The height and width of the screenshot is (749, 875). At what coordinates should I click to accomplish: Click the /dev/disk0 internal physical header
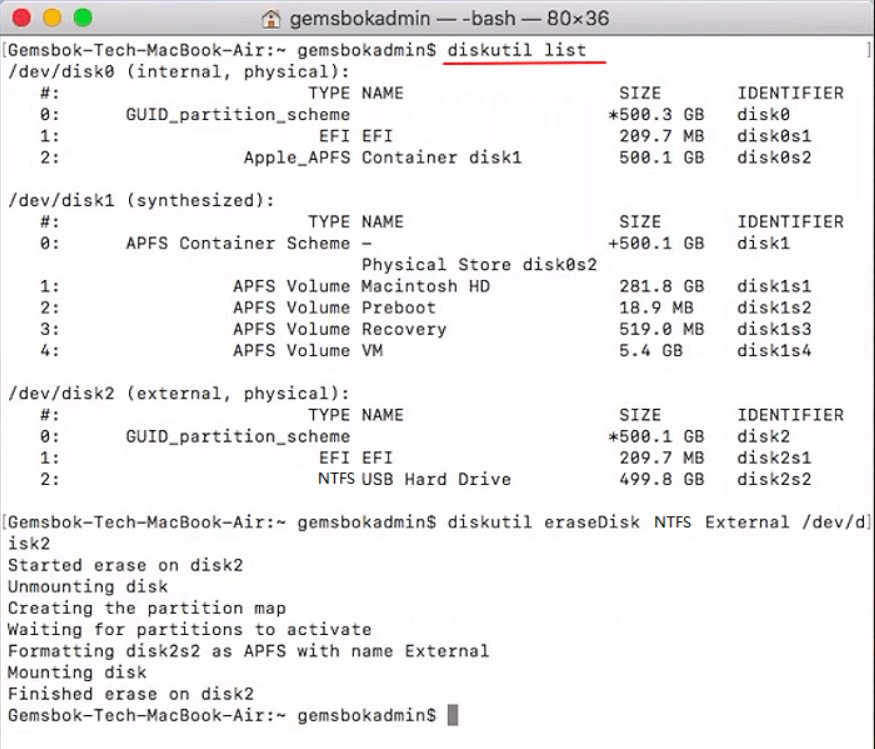pos(179,71)
